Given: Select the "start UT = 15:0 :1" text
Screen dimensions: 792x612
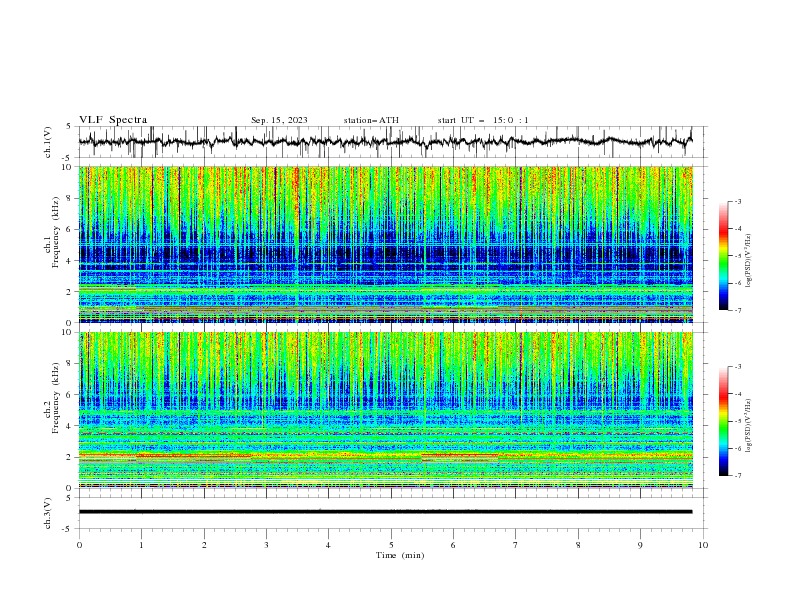Looking at the screenshot, I should pyautogui.click(x=483, y=120).
